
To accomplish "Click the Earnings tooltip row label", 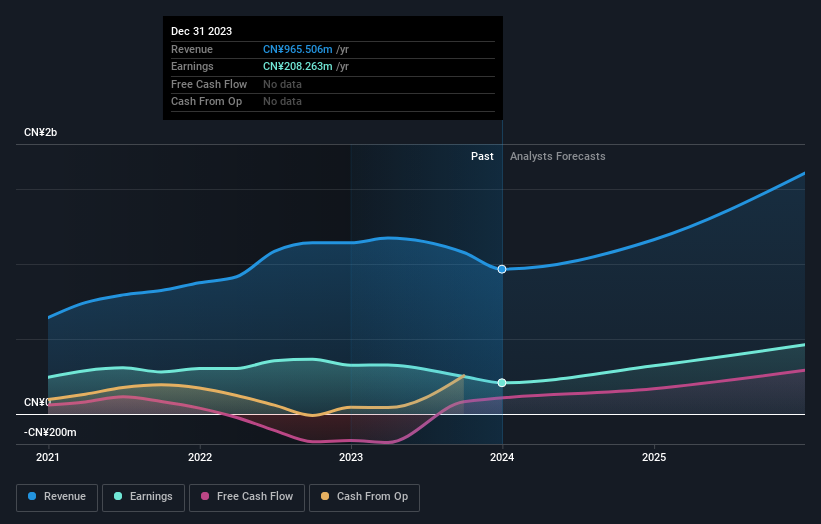I will [192, 66].
